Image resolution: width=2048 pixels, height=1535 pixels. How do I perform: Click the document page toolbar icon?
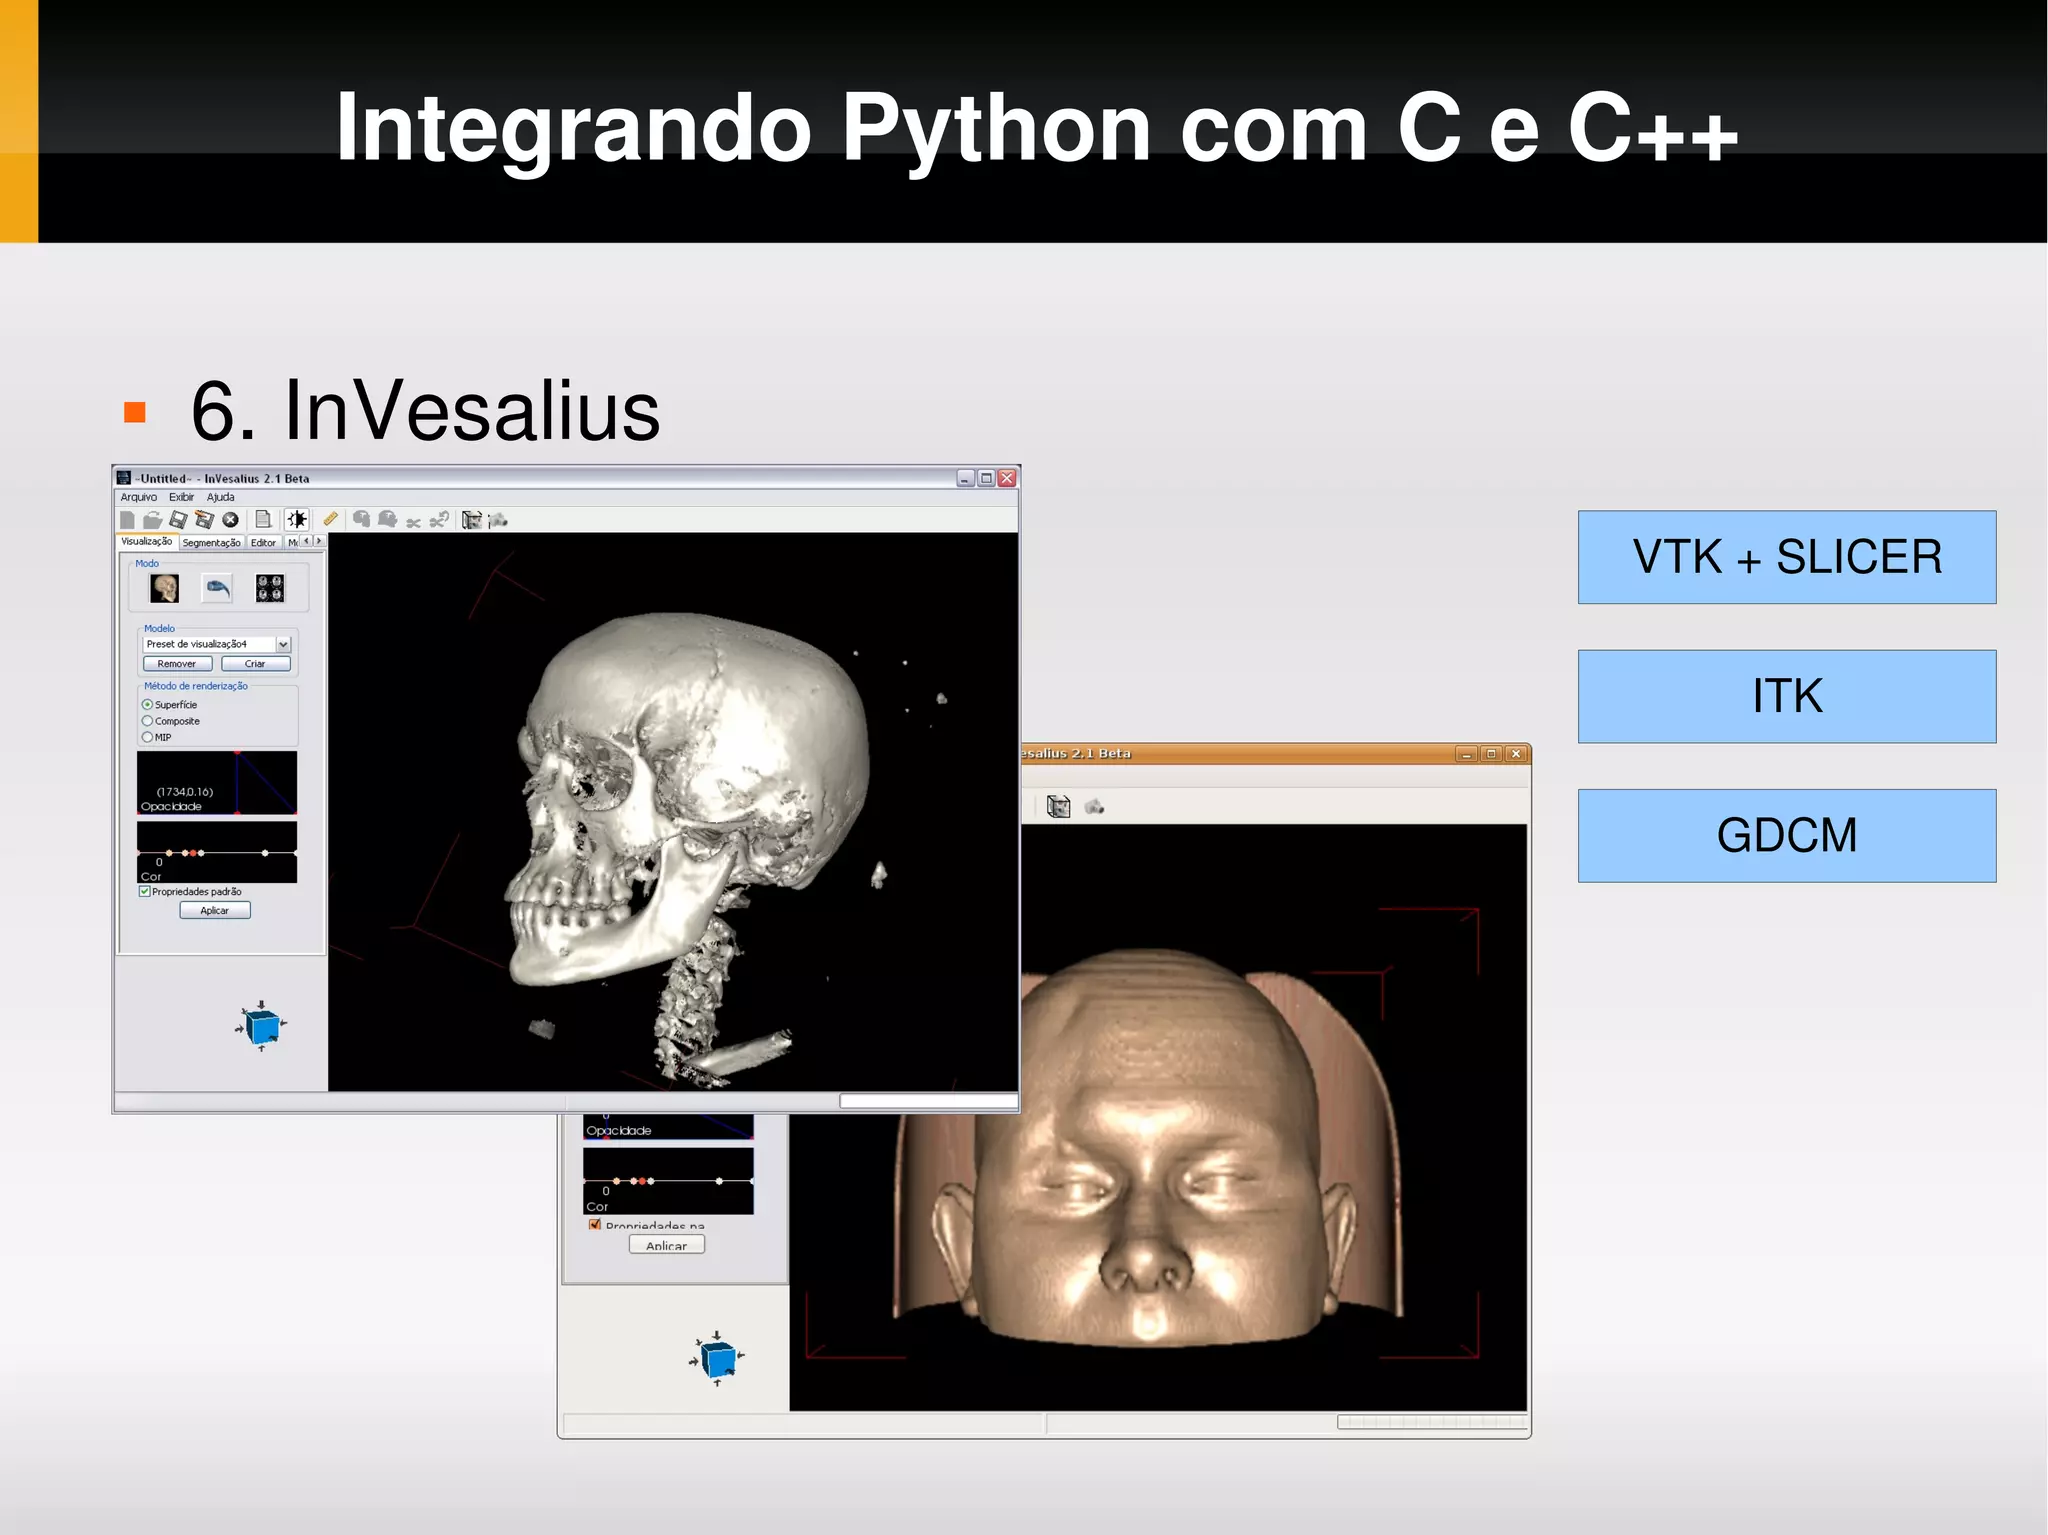click(263, 520)
